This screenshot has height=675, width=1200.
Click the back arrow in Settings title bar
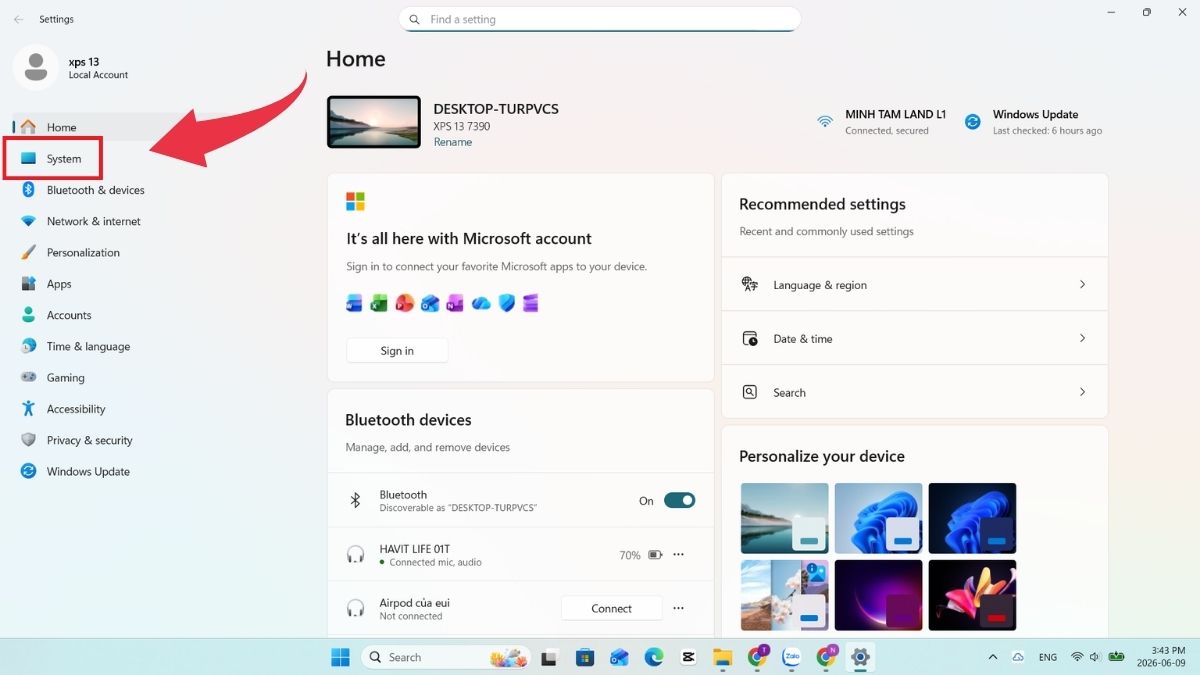[18, 19]
